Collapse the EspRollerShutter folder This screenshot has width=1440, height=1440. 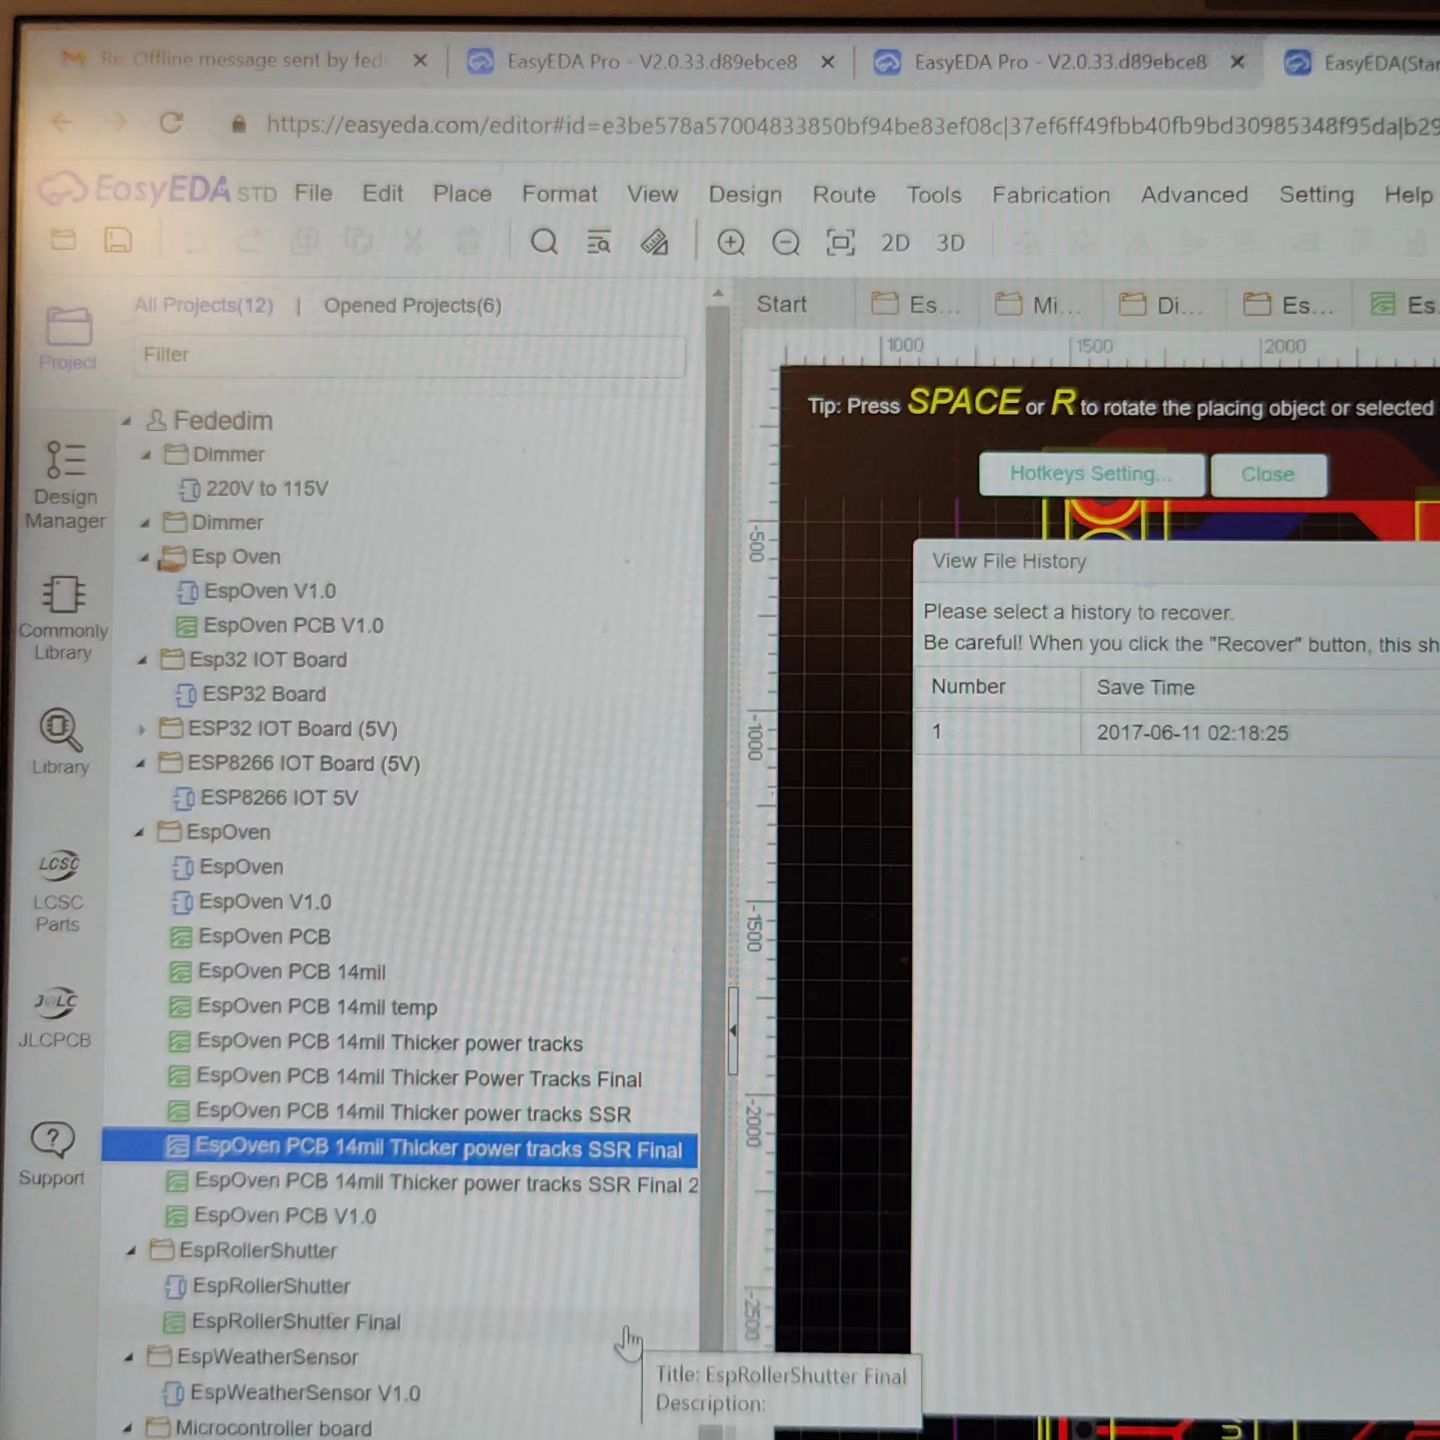click(131, 1251)
